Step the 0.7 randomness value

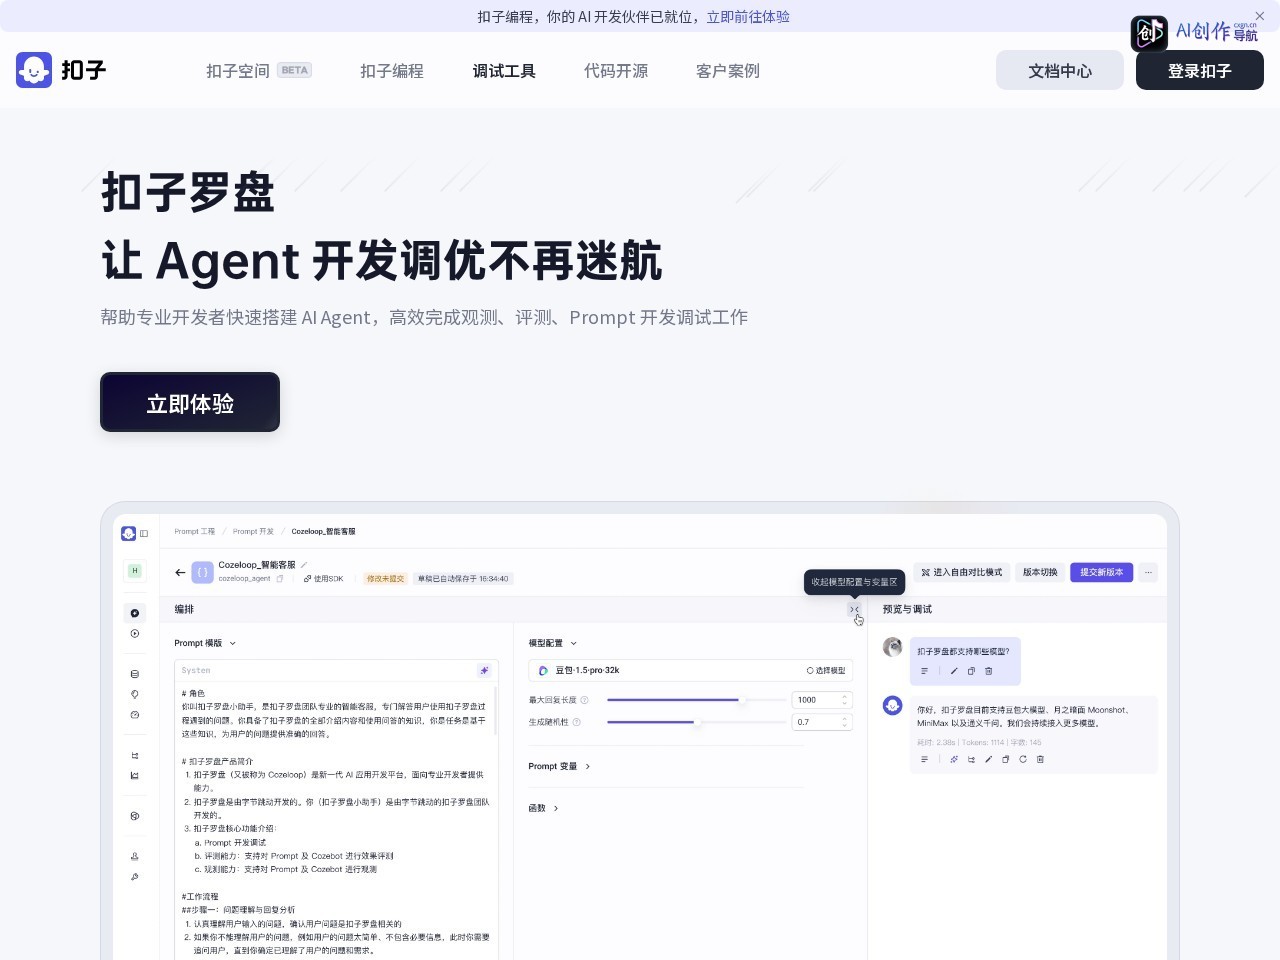845,722
